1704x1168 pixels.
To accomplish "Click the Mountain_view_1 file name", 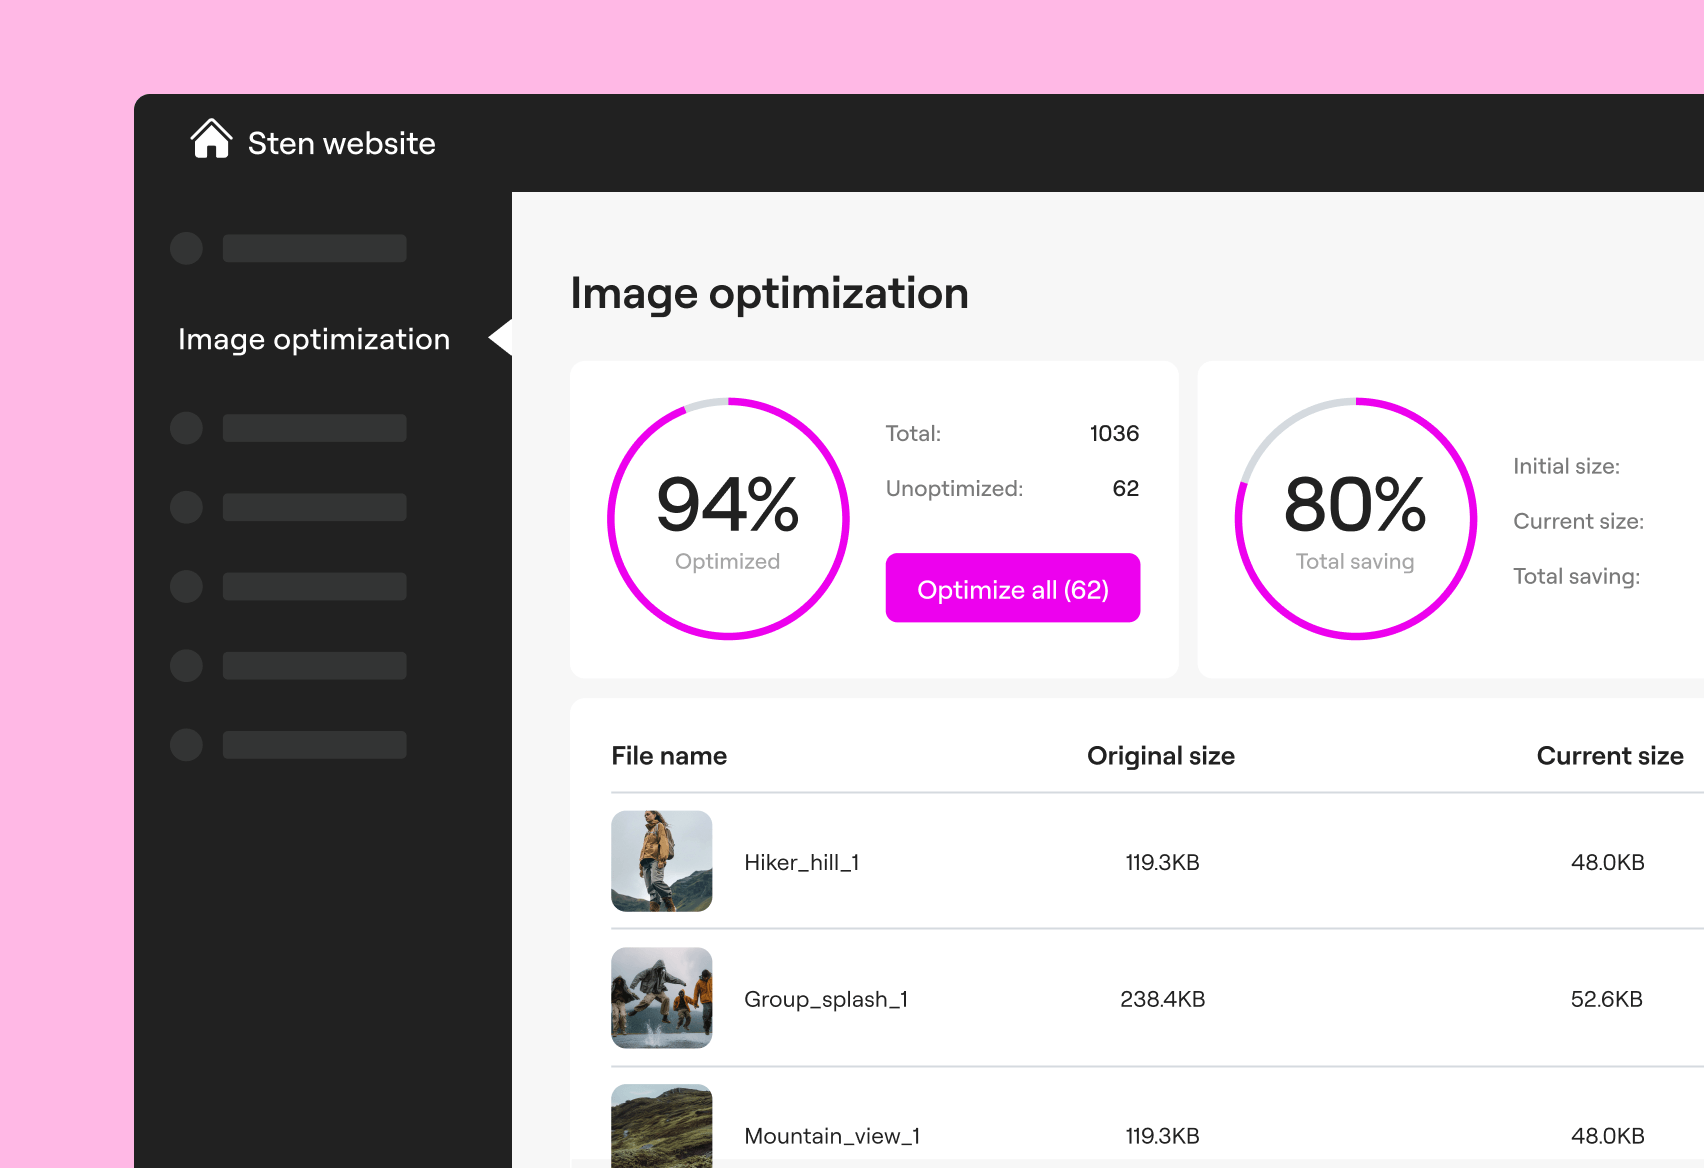I will click(x=831, y=1137).
